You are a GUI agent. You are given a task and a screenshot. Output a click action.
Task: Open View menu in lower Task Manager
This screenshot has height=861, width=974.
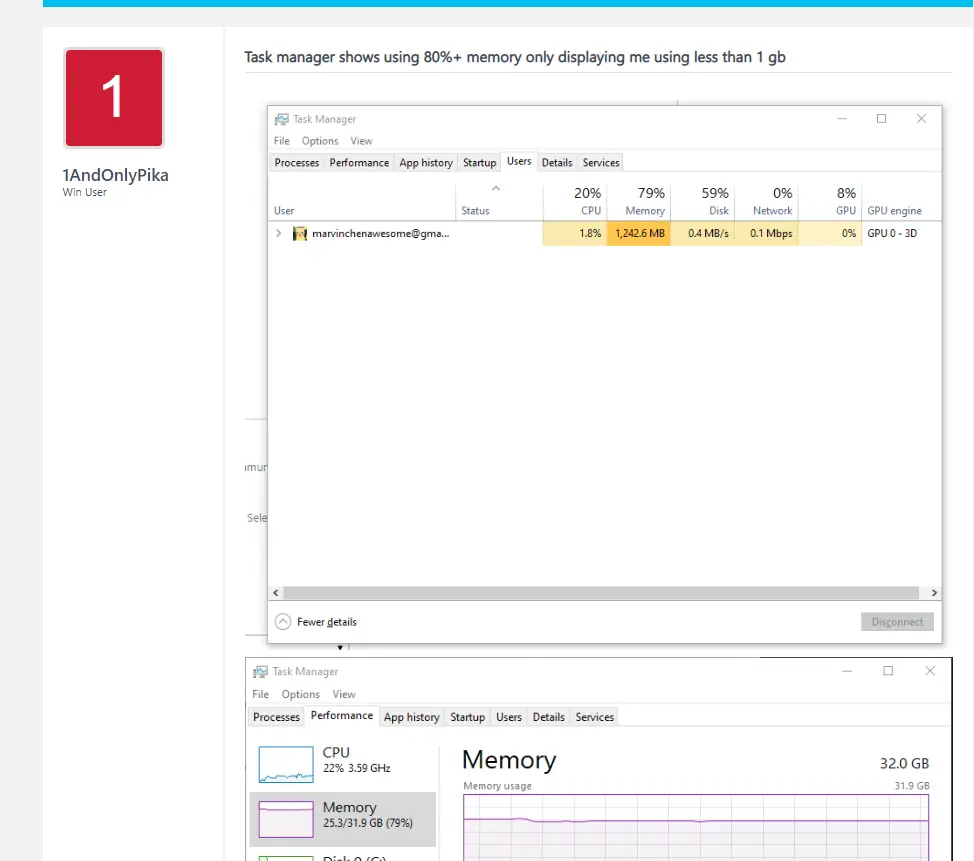click(x=344, y=695)
